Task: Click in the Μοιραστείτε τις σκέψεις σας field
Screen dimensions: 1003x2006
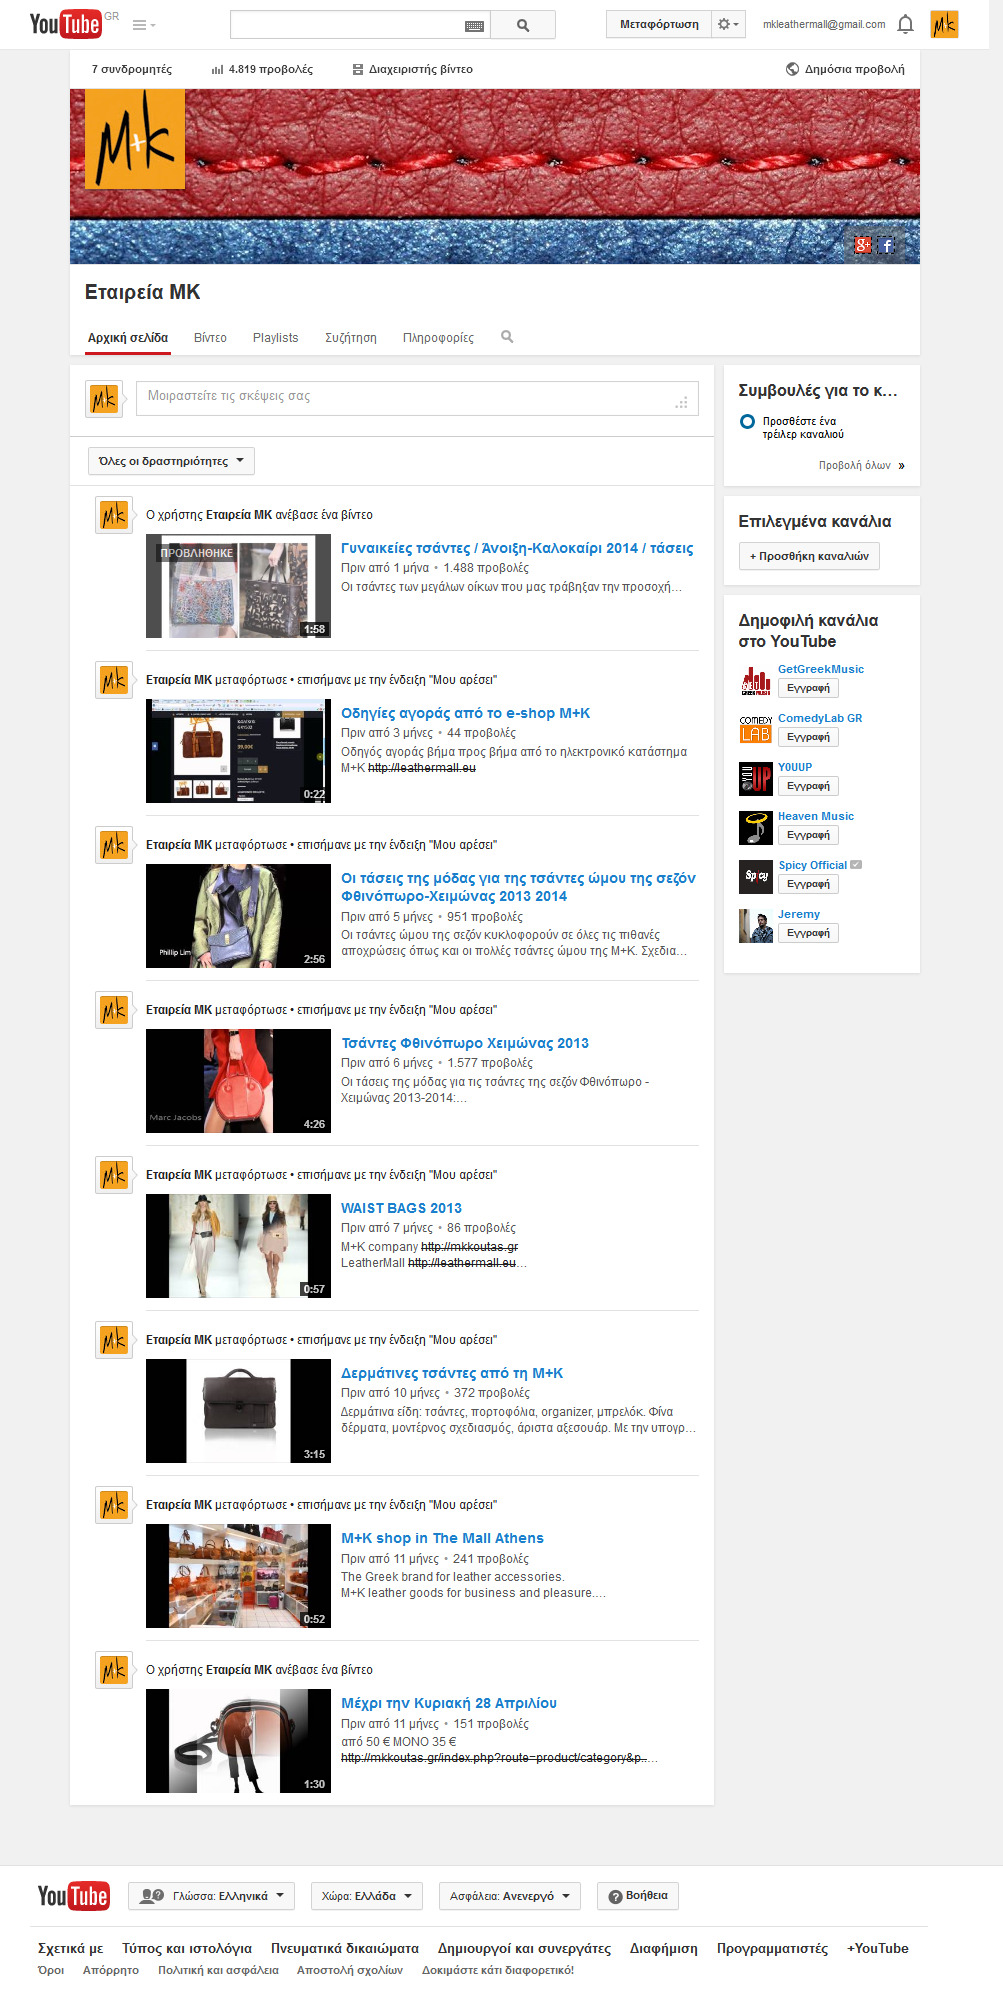Action: pyautogui.click(x=417, y=398)
